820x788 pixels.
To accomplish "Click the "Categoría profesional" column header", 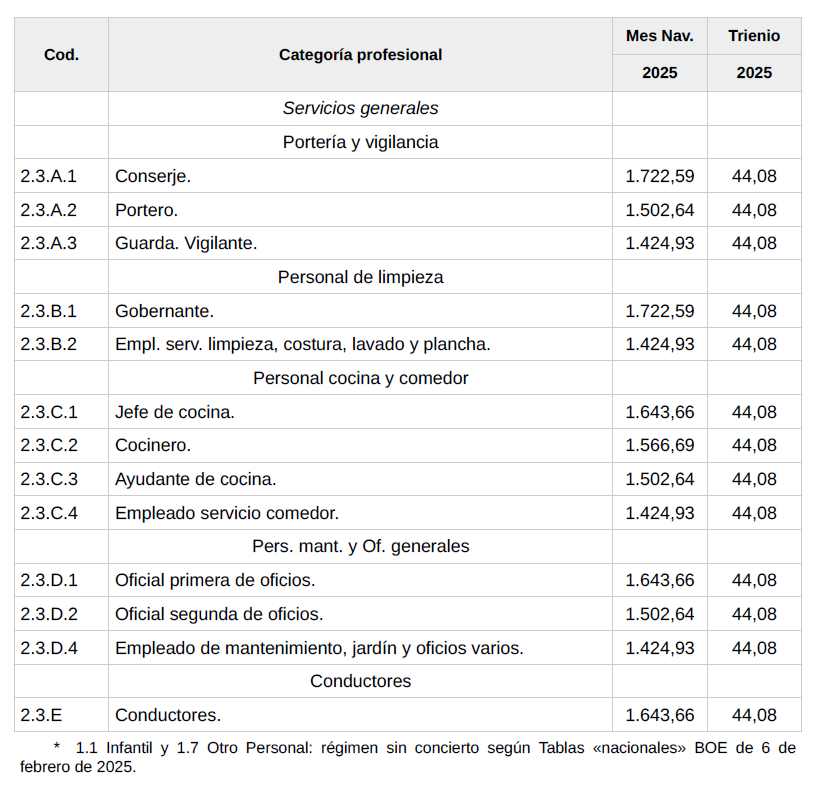I will click(360, 55).
